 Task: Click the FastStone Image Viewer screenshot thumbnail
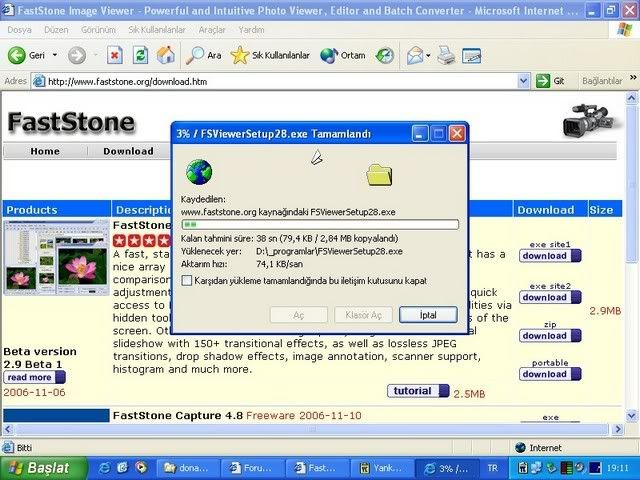(57, 258)
